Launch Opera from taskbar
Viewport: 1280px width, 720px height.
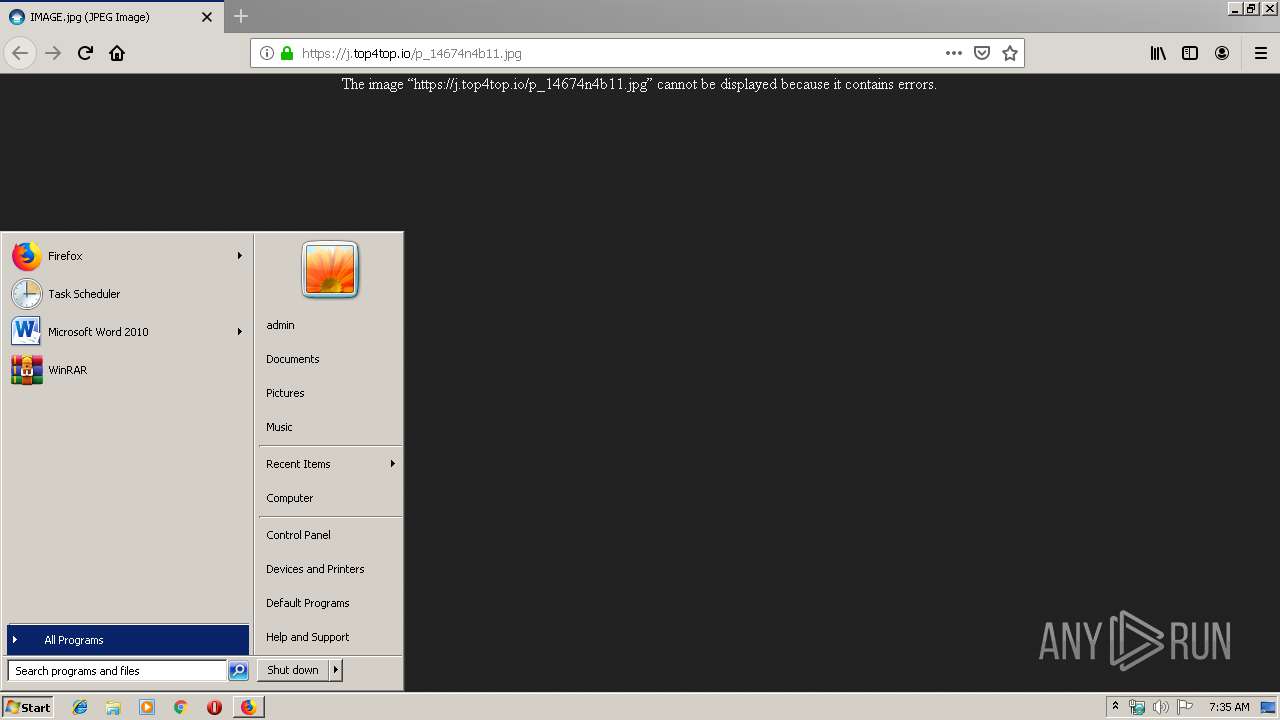point(214,707)
